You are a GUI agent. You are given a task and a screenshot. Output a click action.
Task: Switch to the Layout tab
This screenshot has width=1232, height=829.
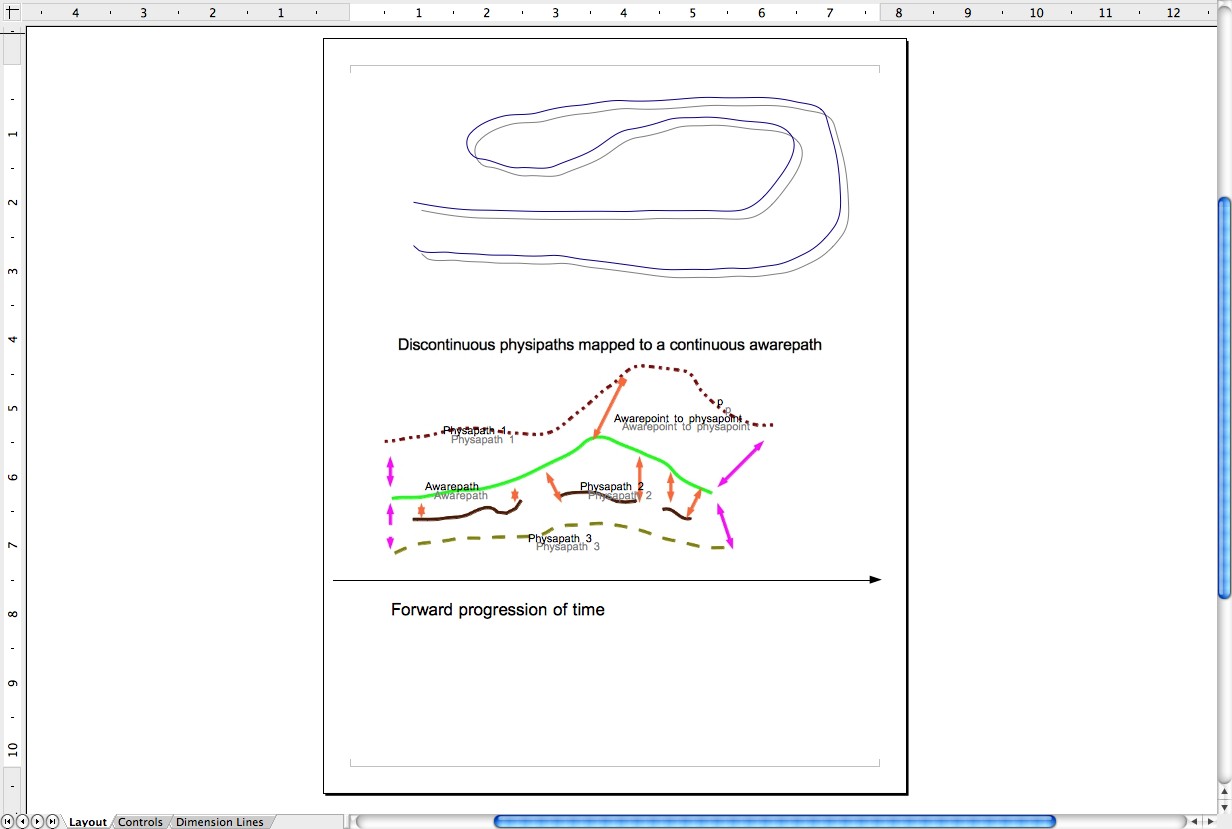pos(88,822)
